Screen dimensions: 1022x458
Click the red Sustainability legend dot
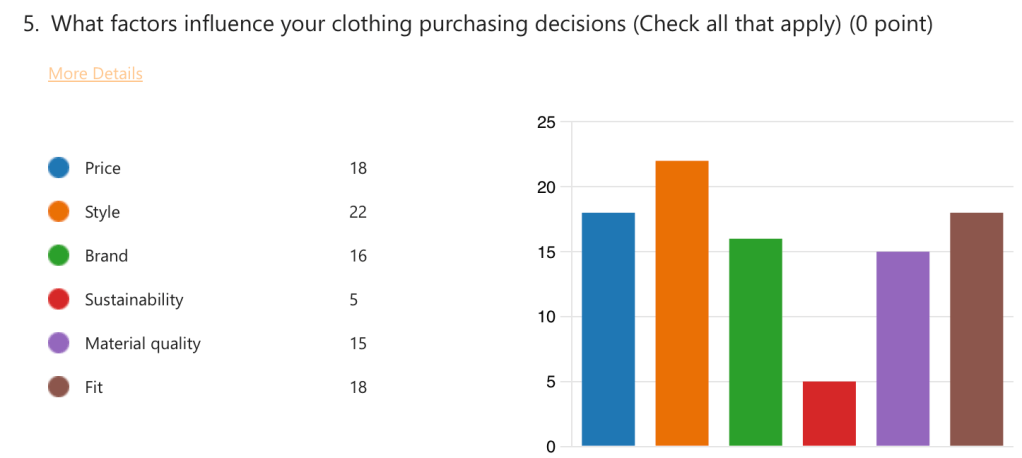(59, 300)
